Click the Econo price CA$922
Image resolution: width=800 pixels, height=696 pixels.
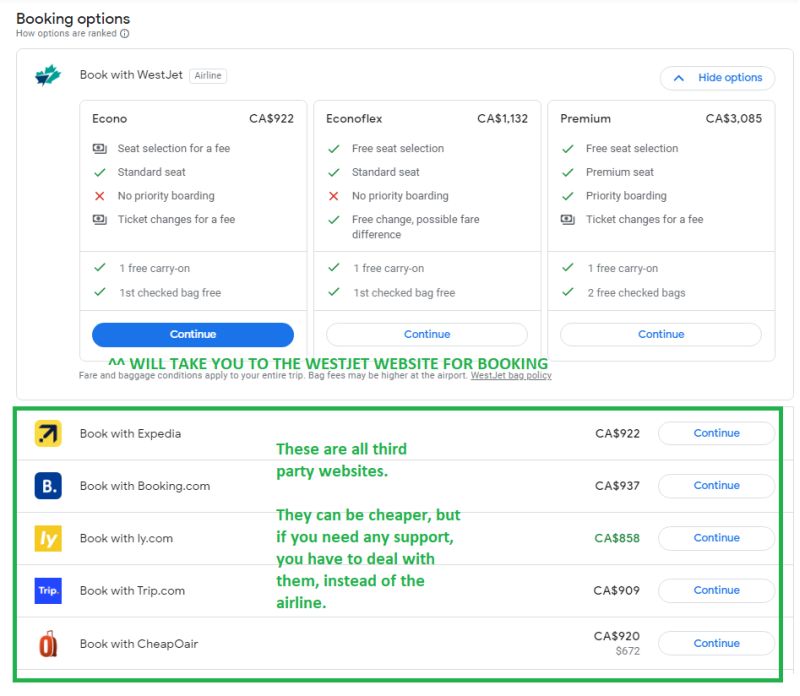point(271,119)
